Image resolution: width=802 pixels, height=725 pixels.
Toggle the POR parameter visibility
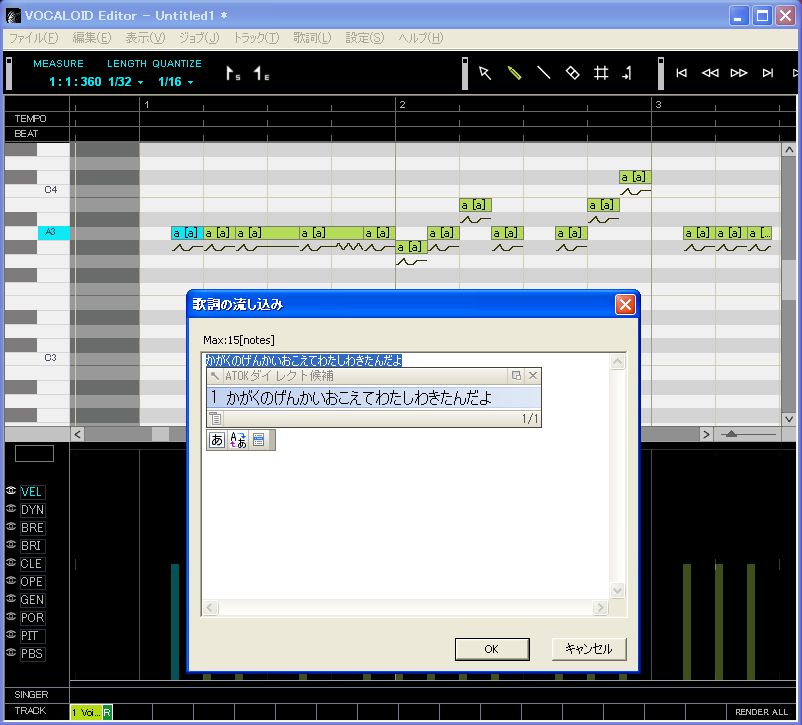(11, 616)
